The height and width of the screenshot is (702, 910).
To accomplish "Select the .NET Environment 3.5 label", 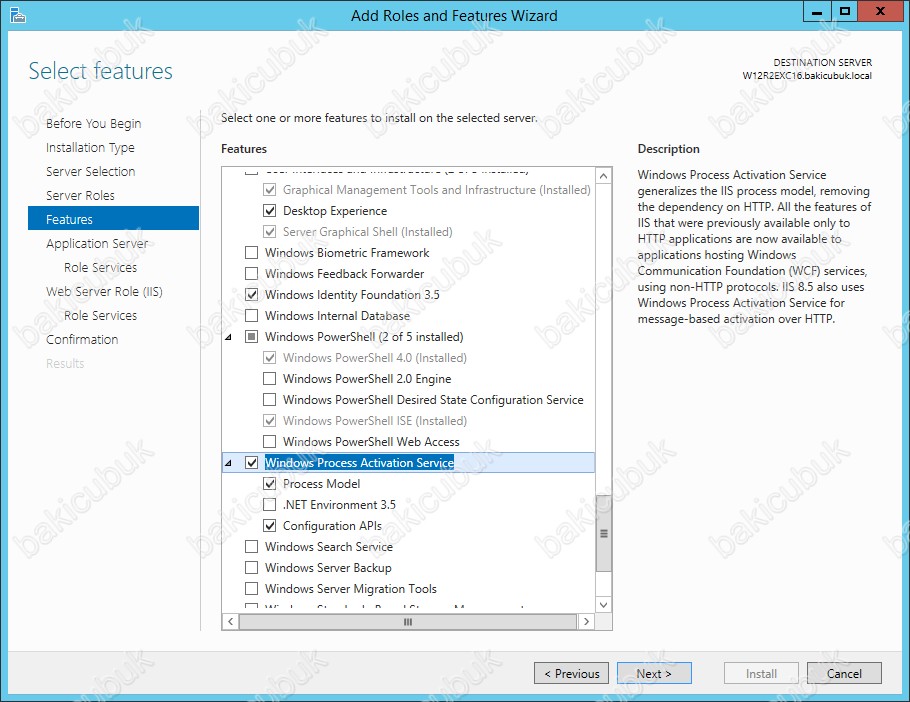I will (339, 504).
